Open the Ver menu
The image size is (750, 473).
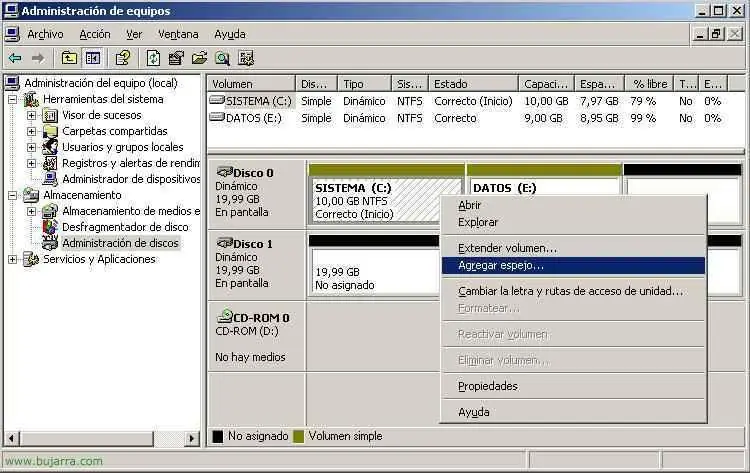click(x=134, y=34)
